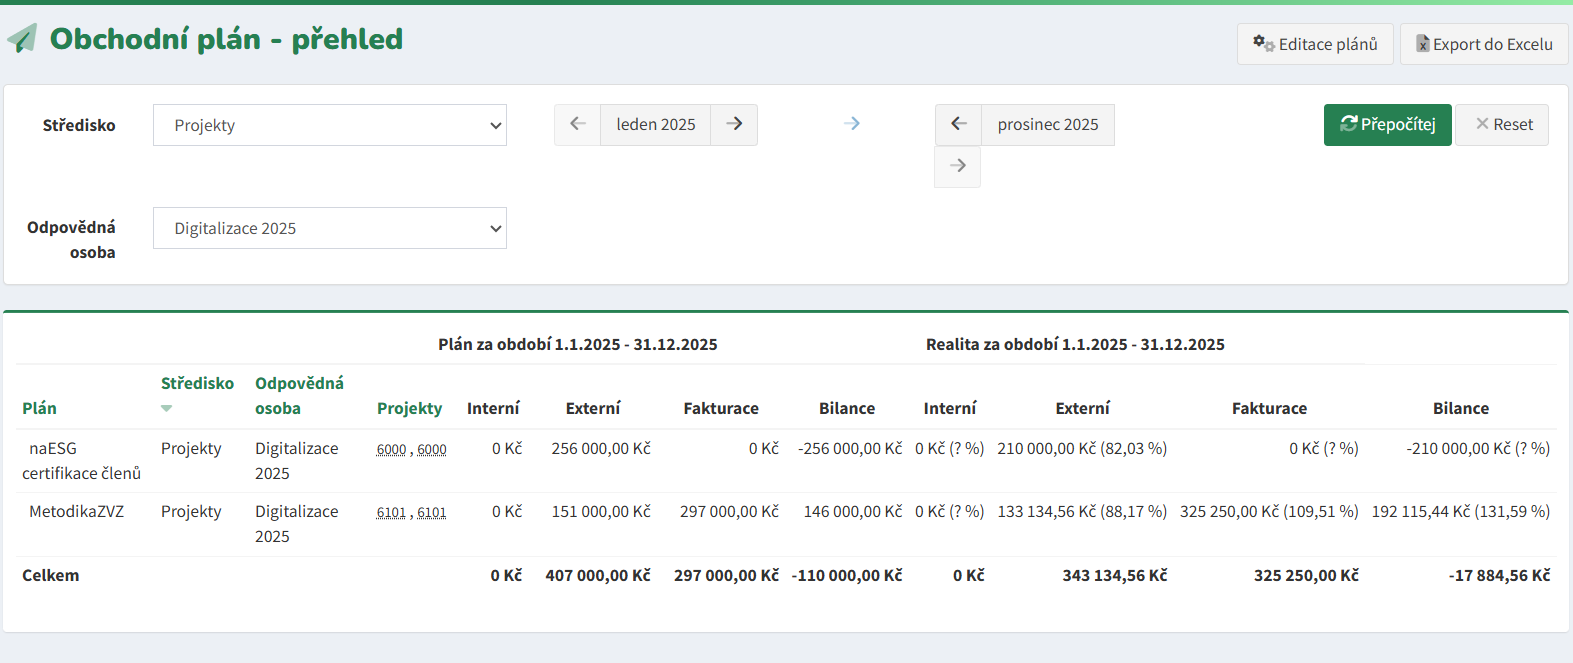Sort table by Plán column
This screenshot has width=1573, height=663.
(39, 408)
